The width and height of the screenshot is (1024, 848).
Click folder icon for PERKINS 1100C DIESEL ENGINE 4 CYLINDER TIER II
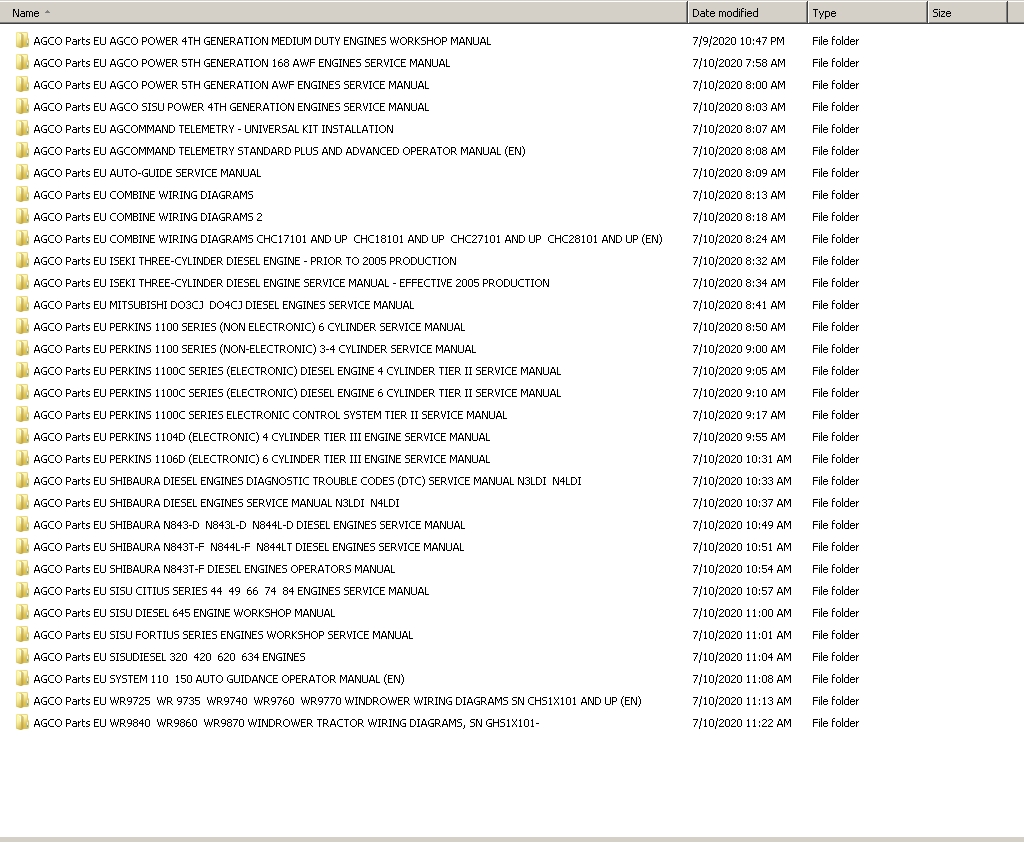pyautogui.click(x=22, y=370)
